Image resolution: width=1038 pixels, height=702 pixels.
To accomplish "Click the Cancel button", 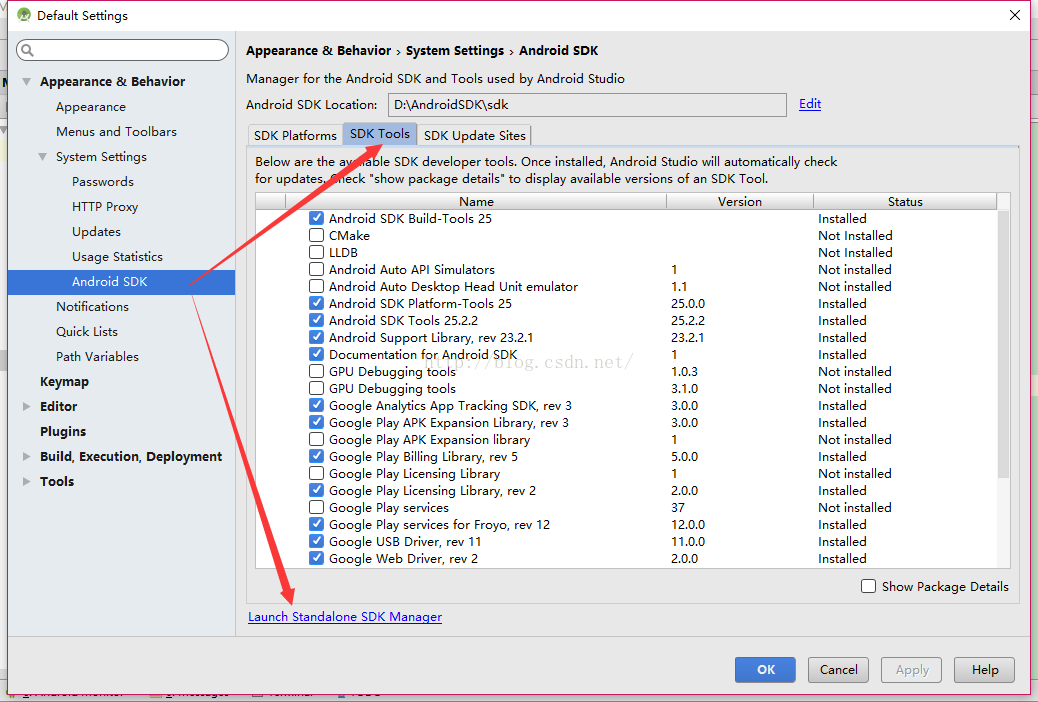I will tap(839, 670).
